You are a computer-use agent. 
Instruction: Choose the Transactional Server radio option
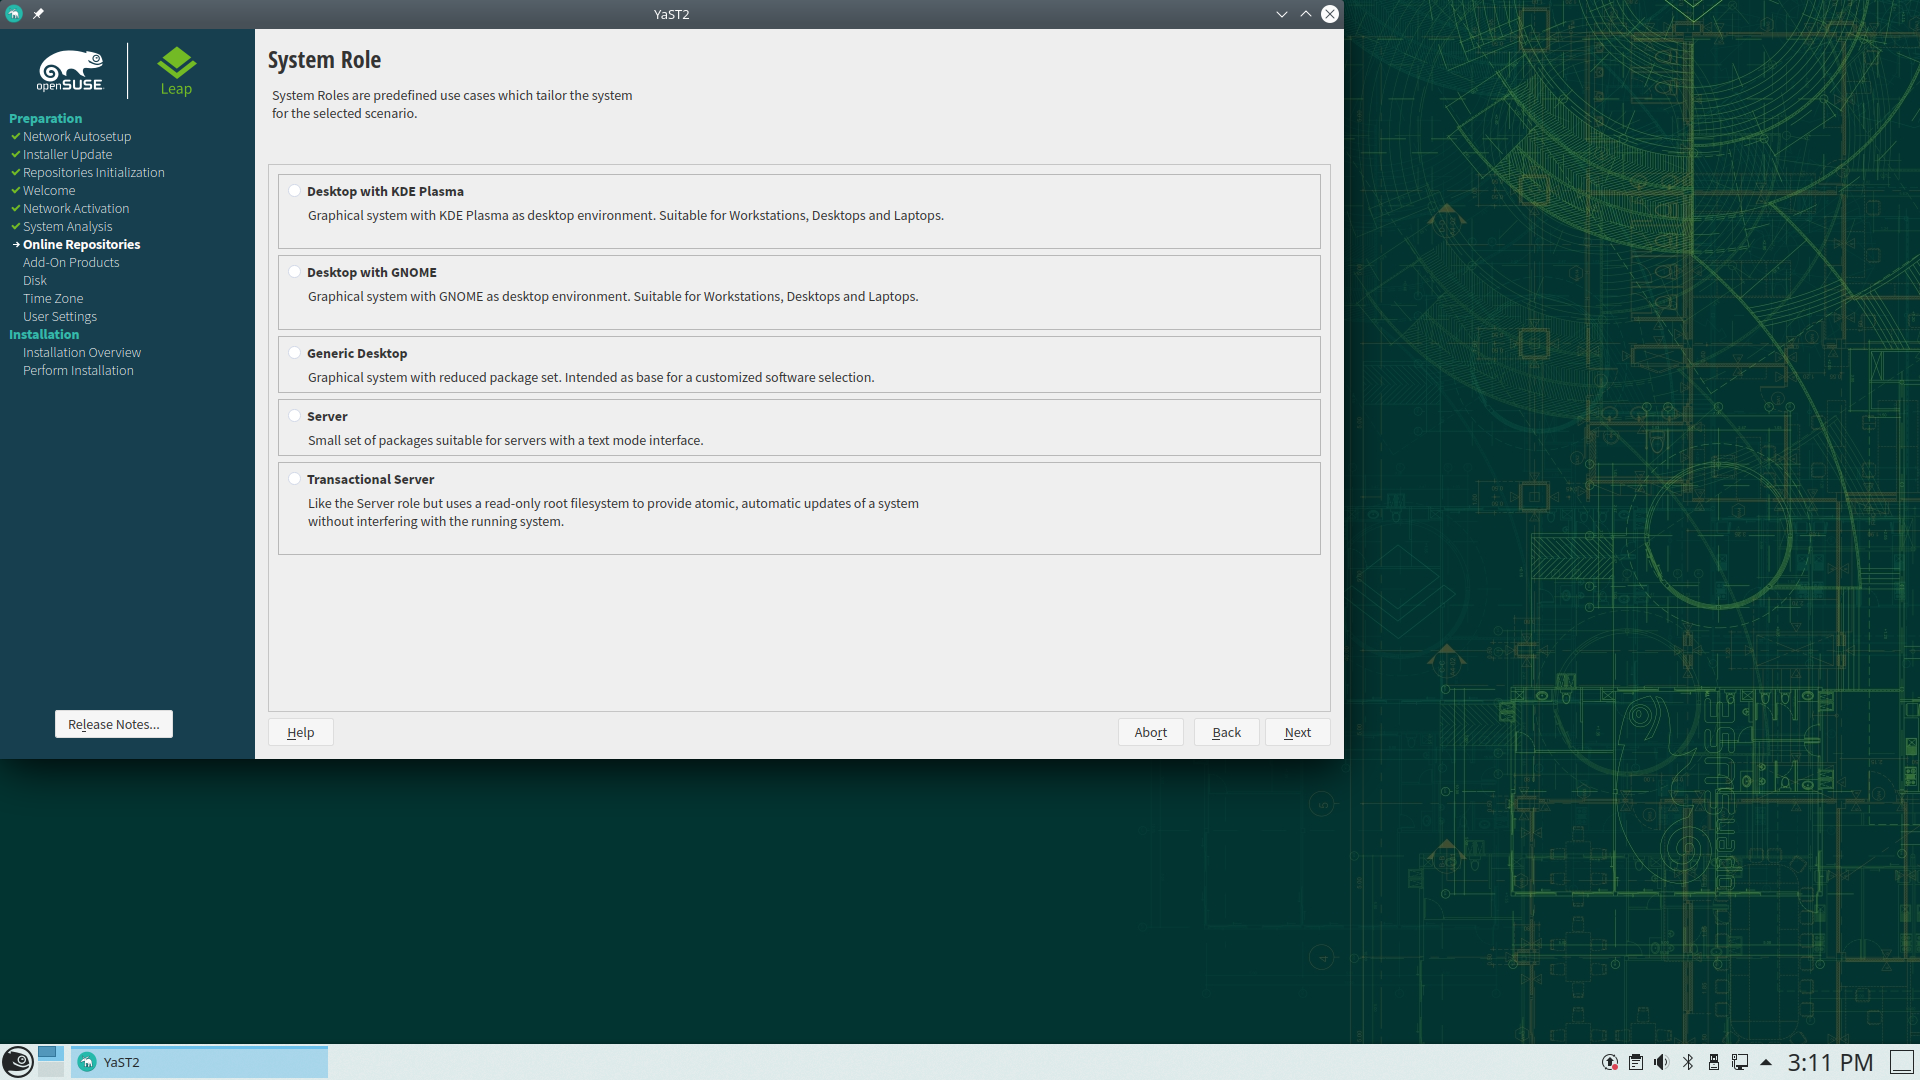295,479
